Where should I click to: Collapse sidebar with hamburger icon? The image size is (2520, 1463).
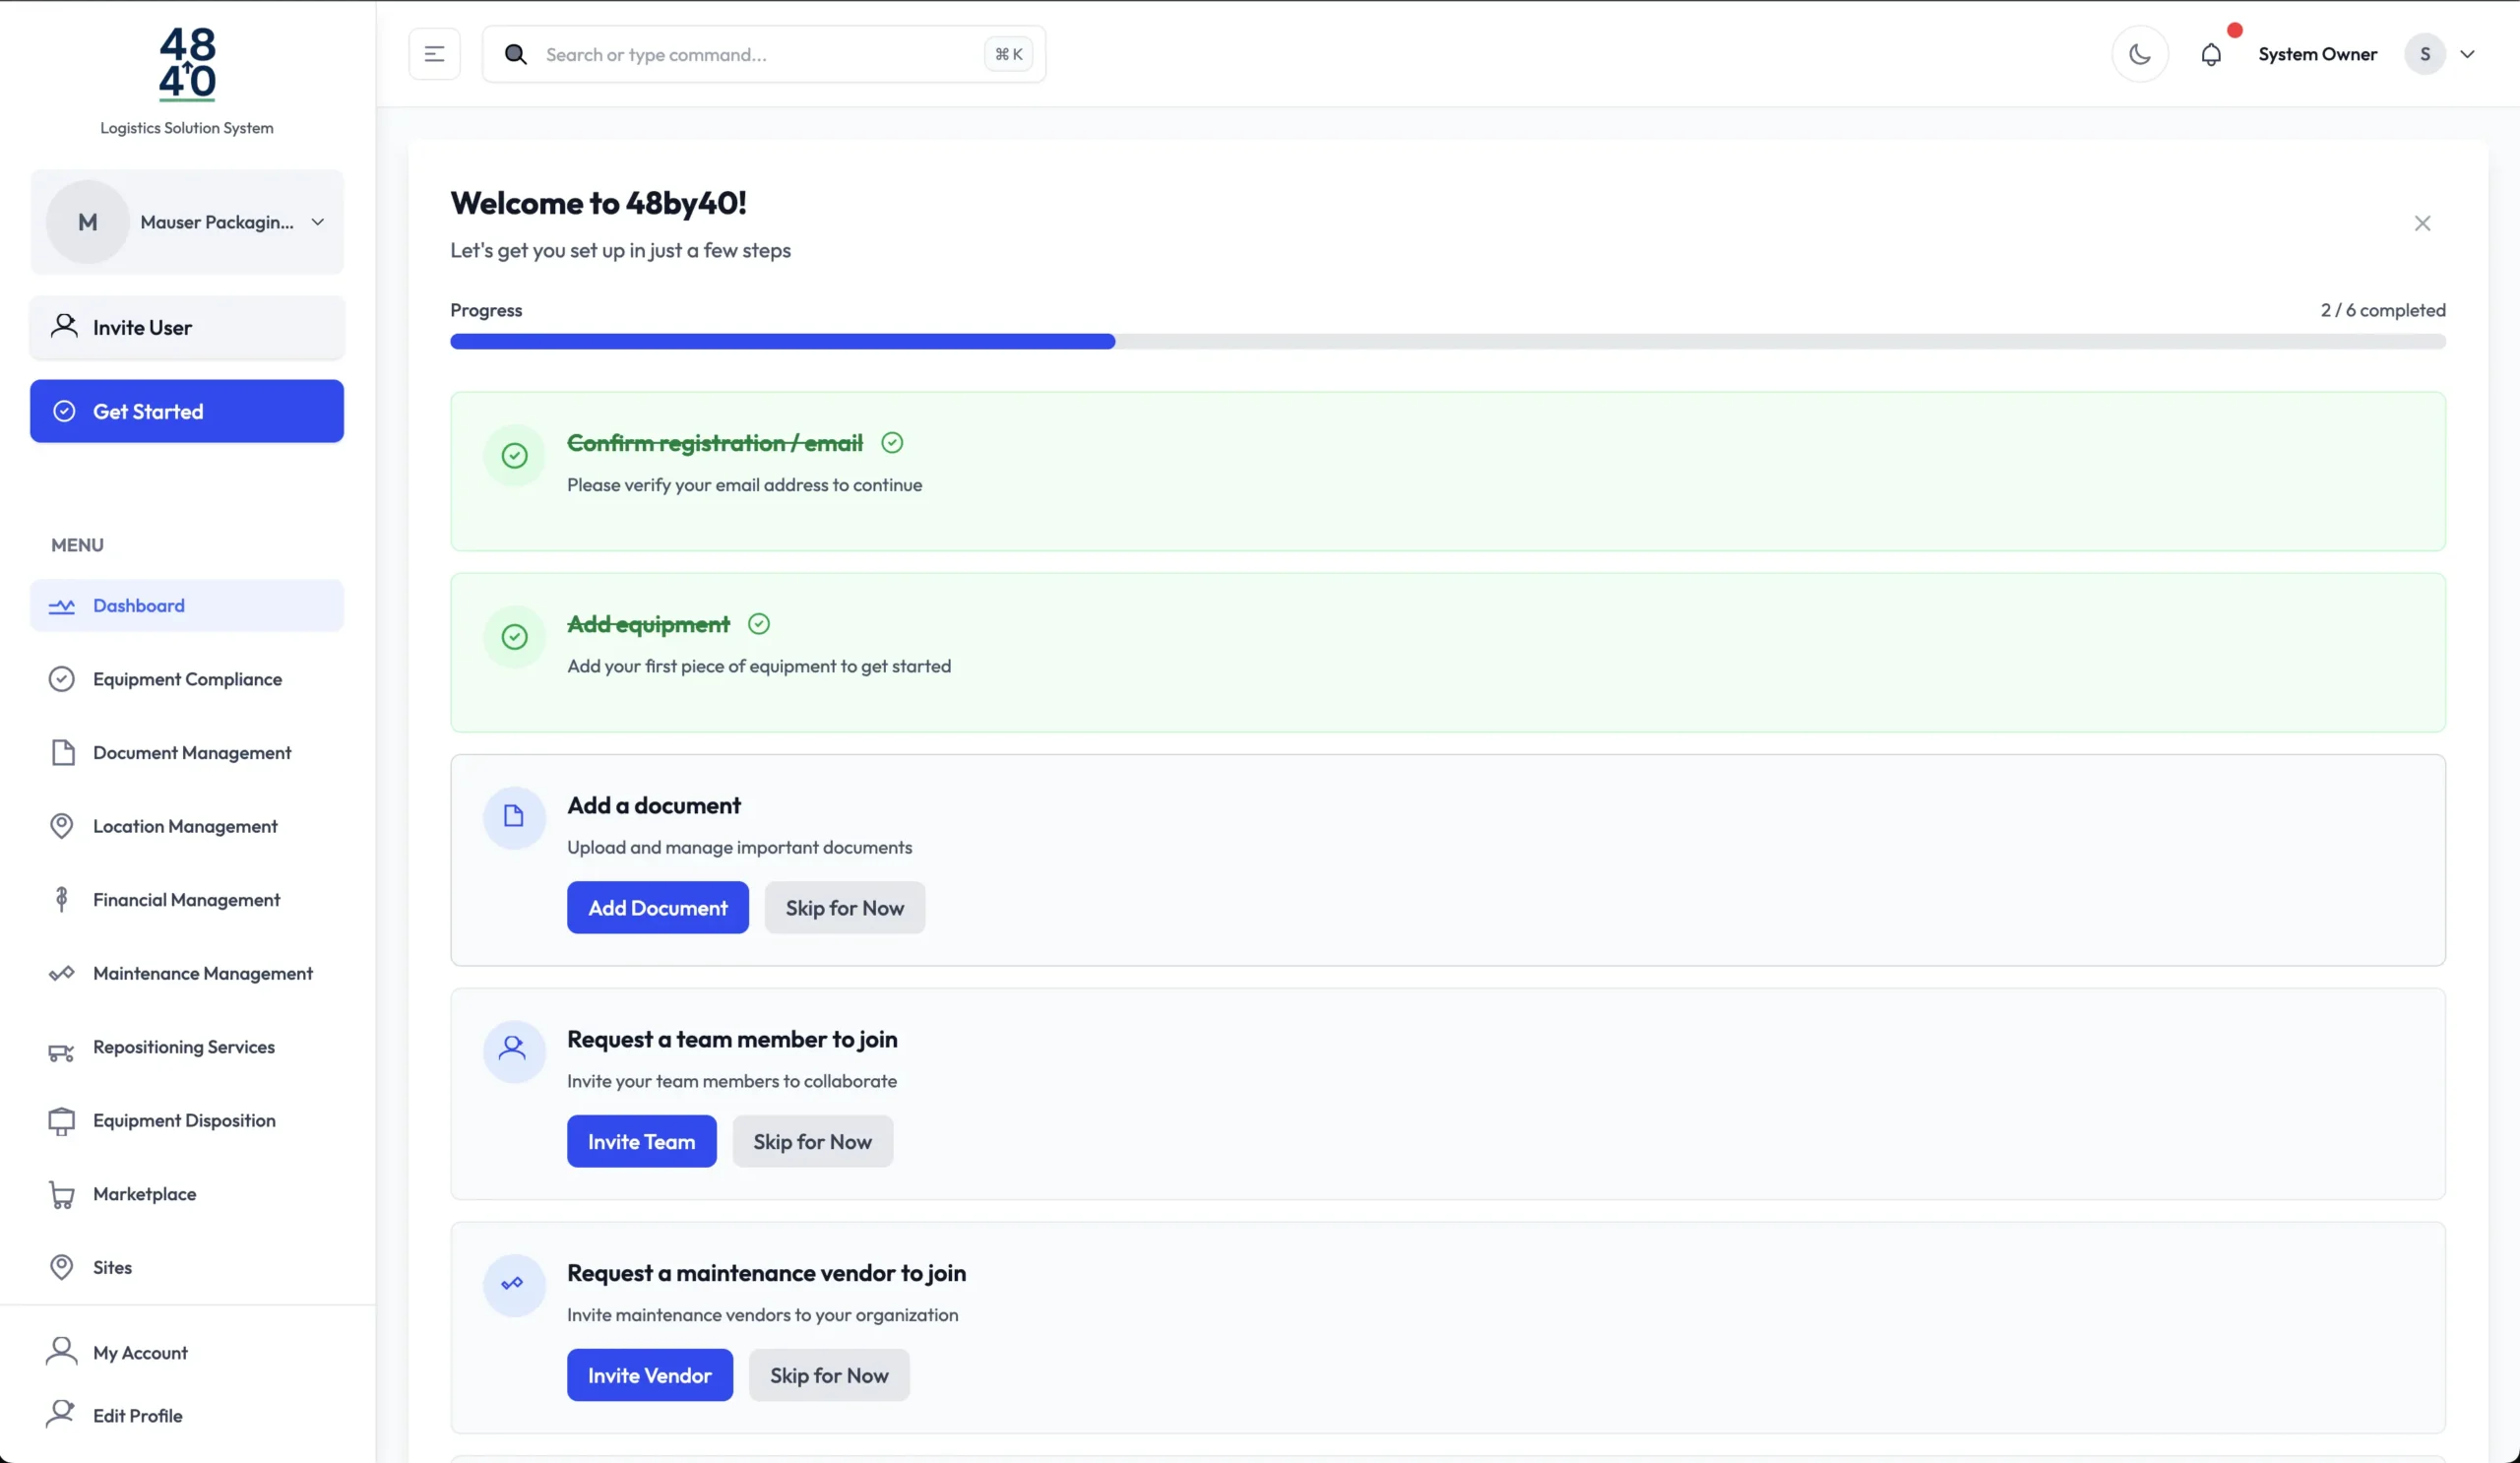point(434,55)
